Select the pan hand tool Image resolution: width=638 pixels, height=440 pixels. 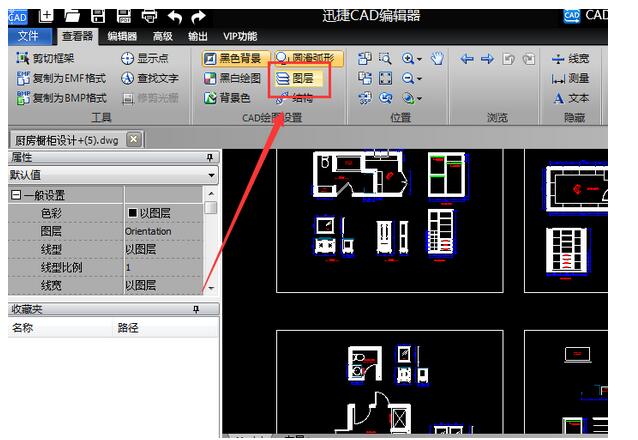[x=438, y=59]
